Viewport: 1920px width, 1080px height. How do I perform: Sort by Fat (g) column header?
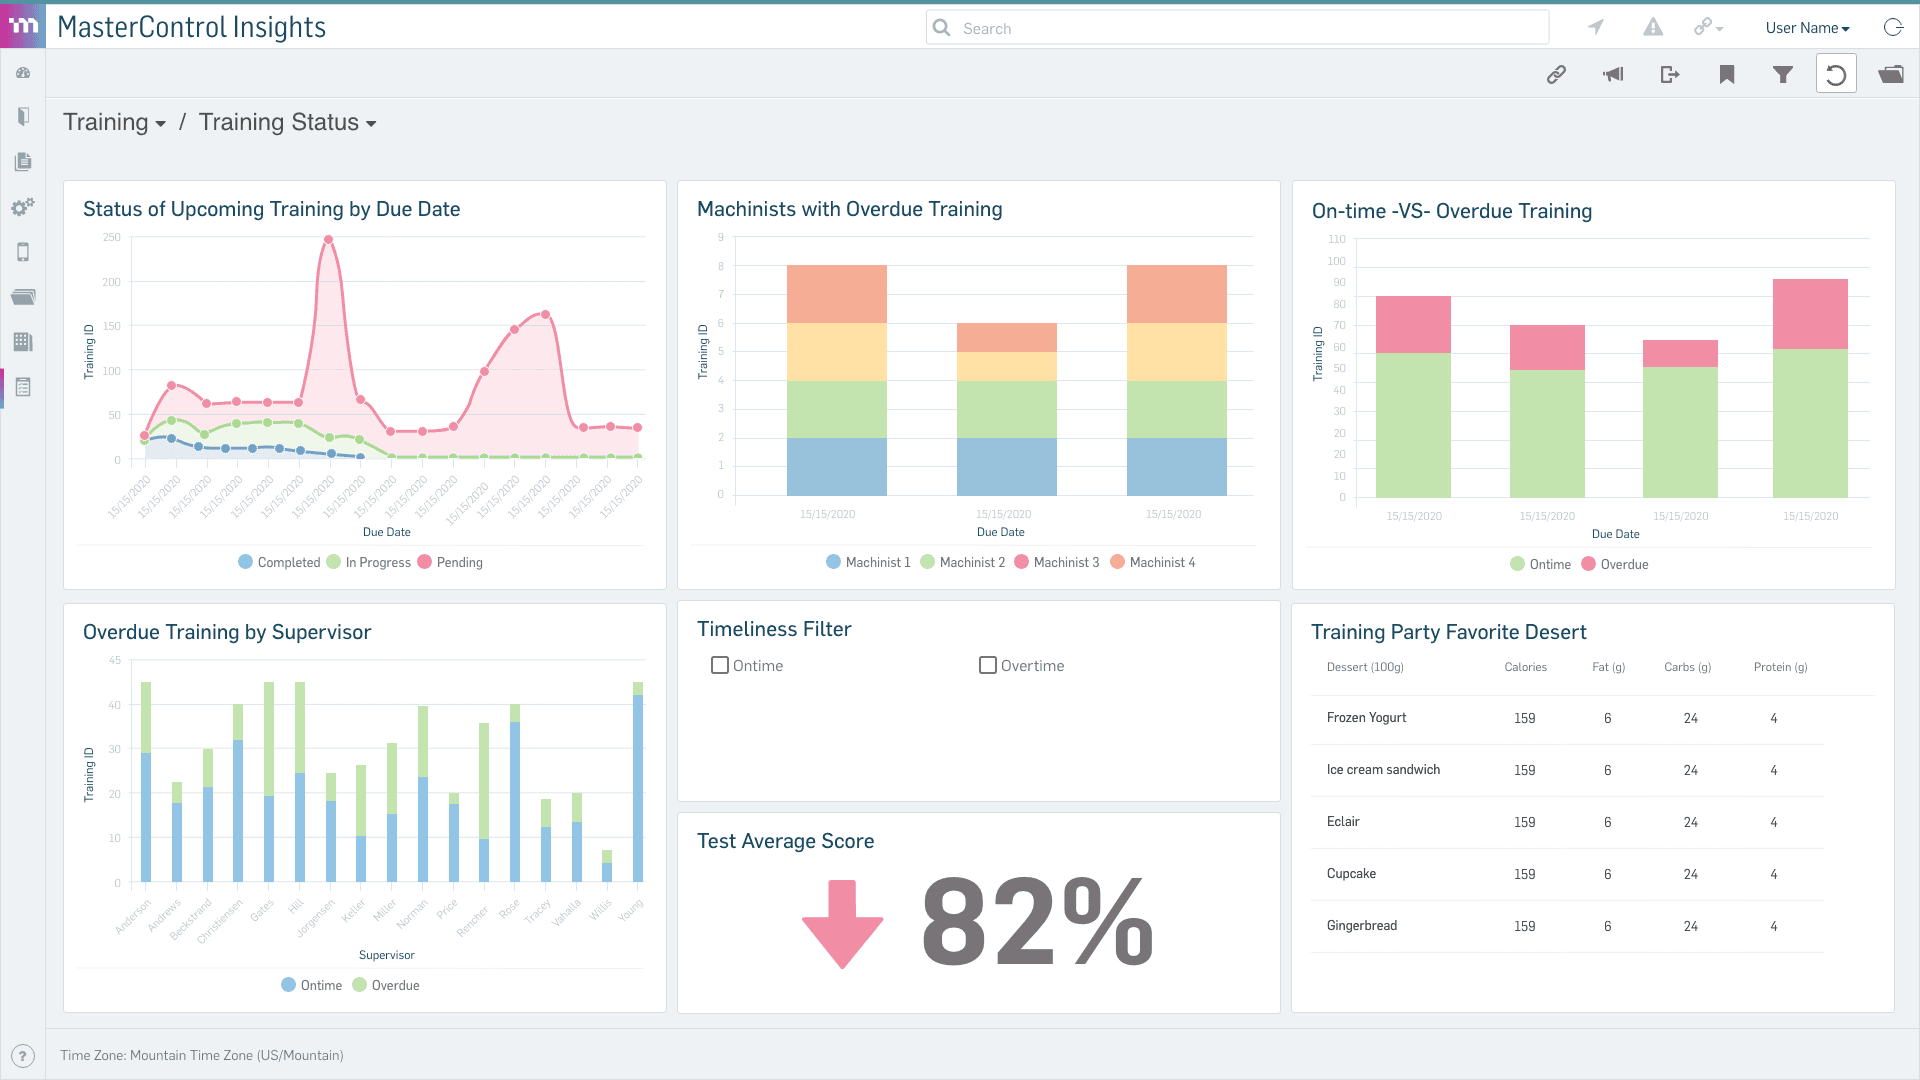[x=1608, y=667]
